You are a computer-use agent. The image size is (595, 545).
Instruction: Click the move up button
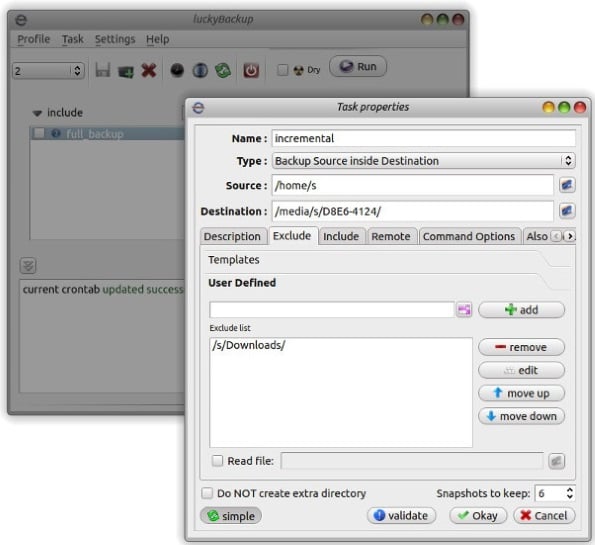pos(521,393)
